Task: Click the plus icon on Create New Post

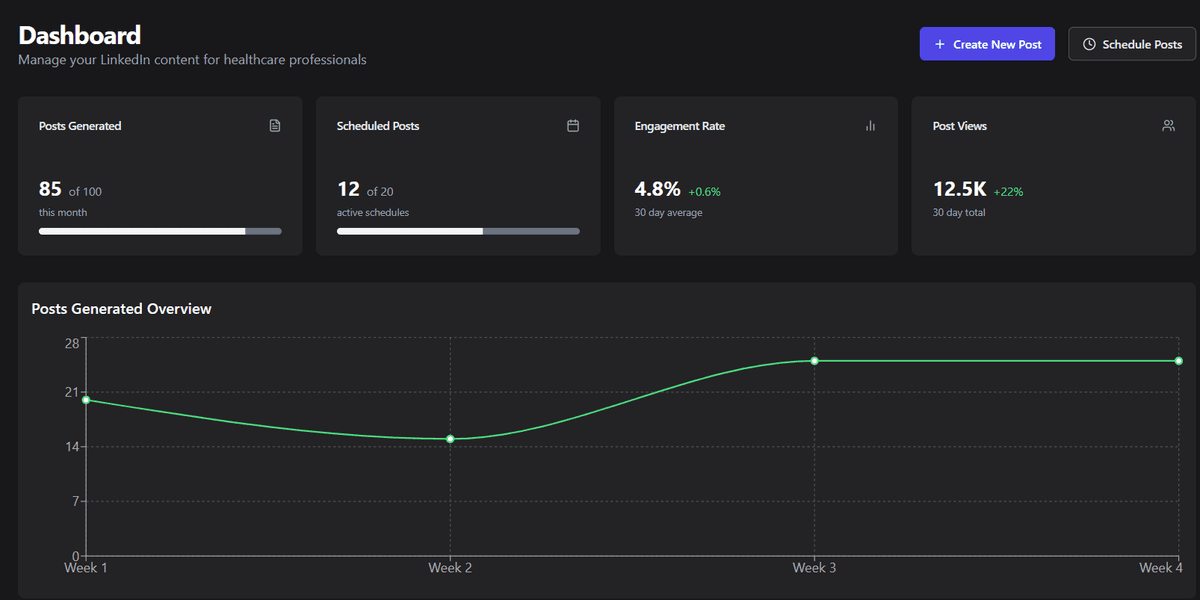Action: (x=939, y=44)
